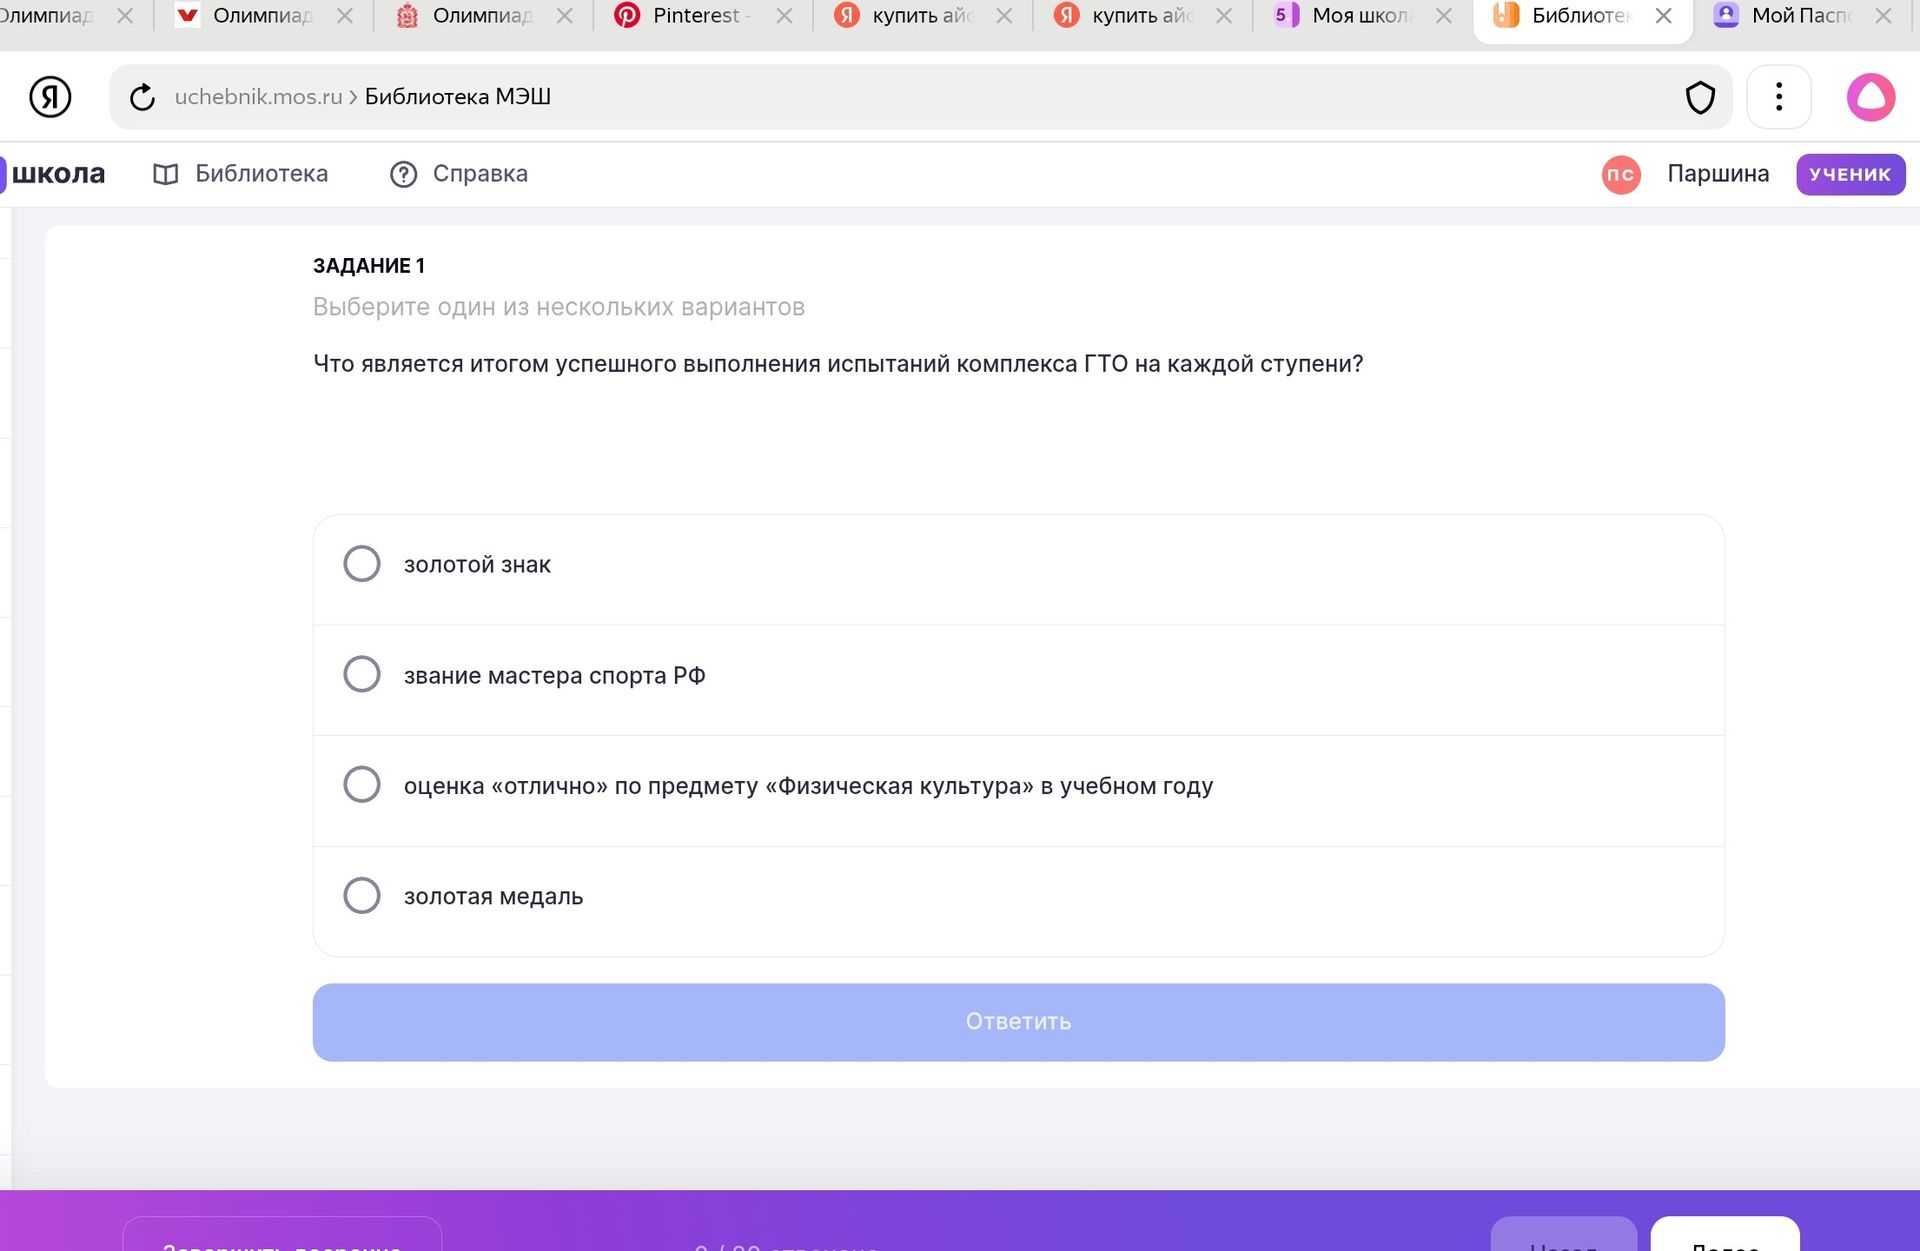Click the школа logo text
Viewport: 1920px width, 1251px height.
(x=58, y=173)
